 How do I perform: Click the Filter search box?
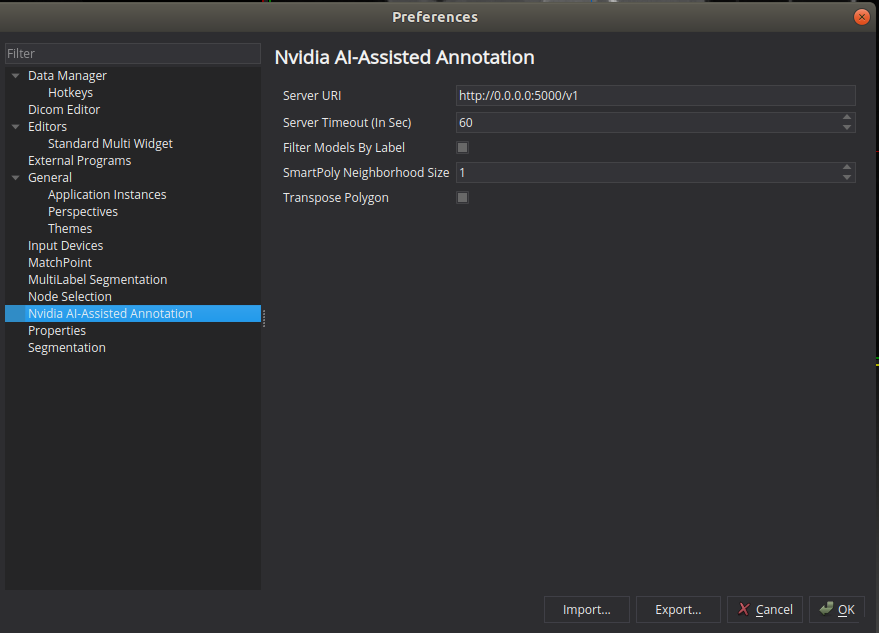coord(130,53)
